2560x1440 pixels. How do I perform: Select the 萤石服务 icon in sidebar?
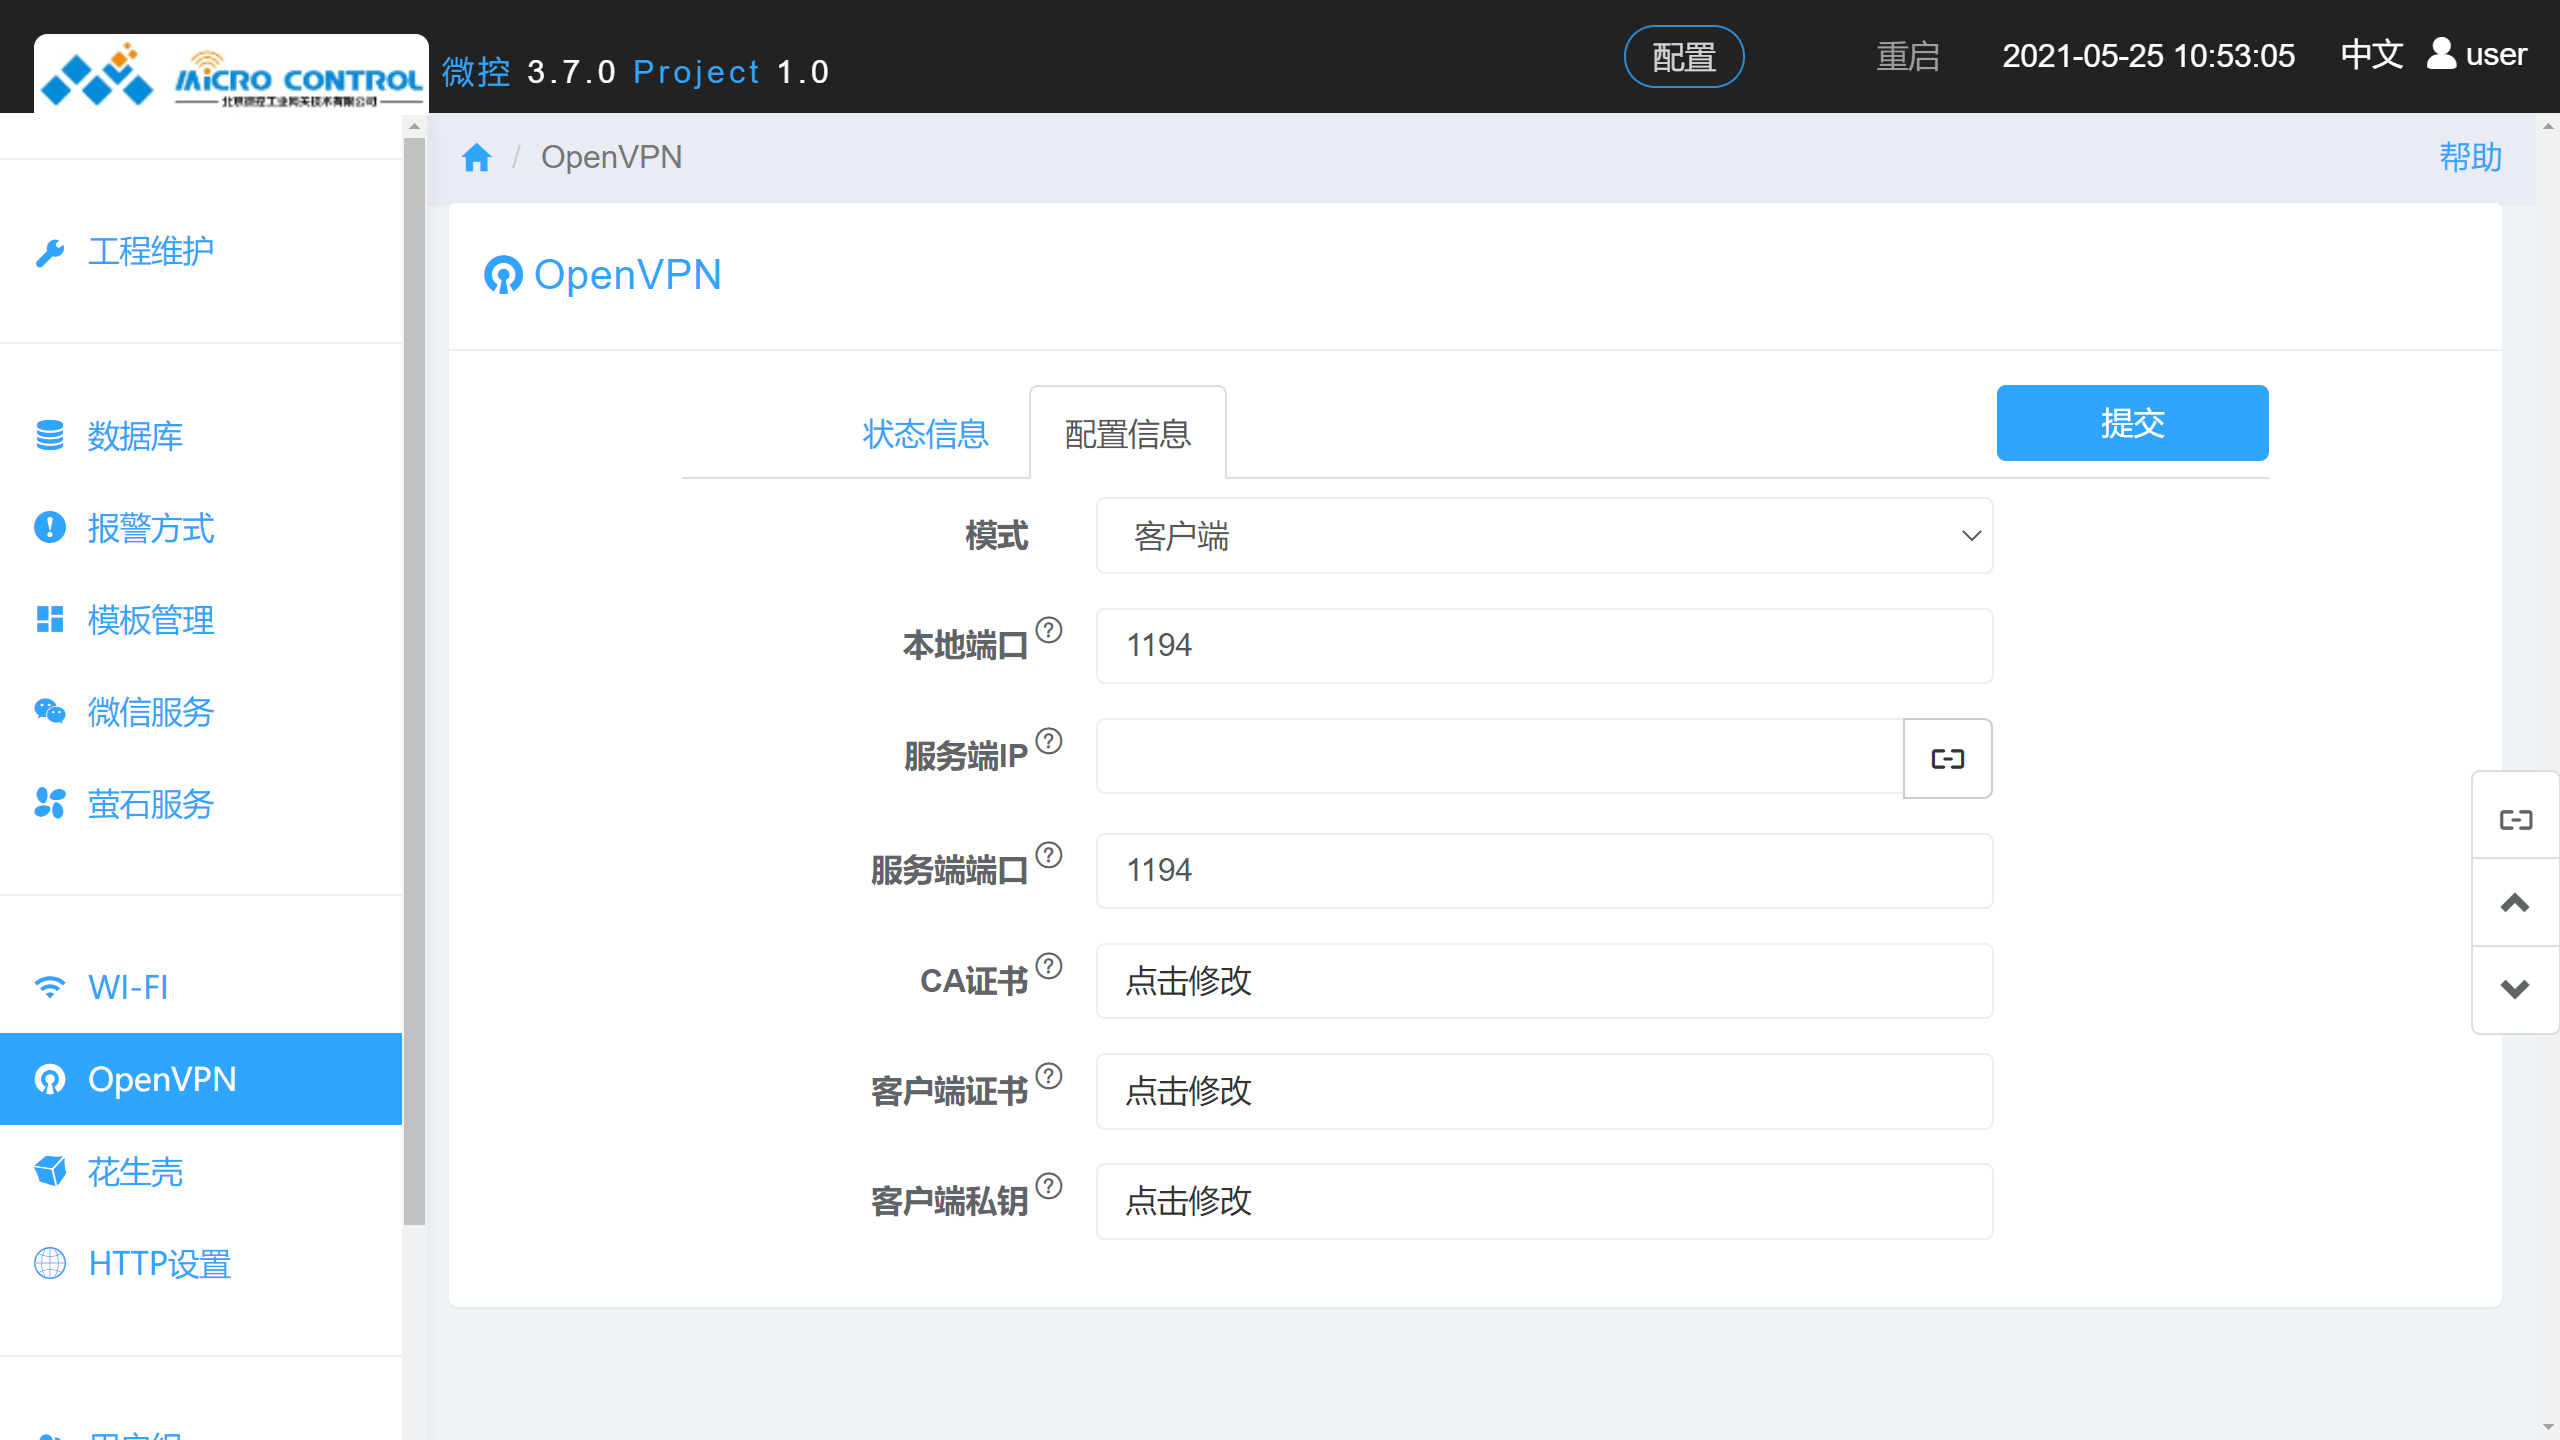50,804
